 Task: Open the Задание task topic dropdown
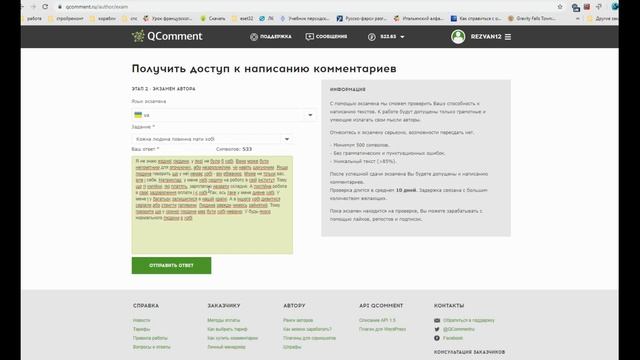coord(212,139)
